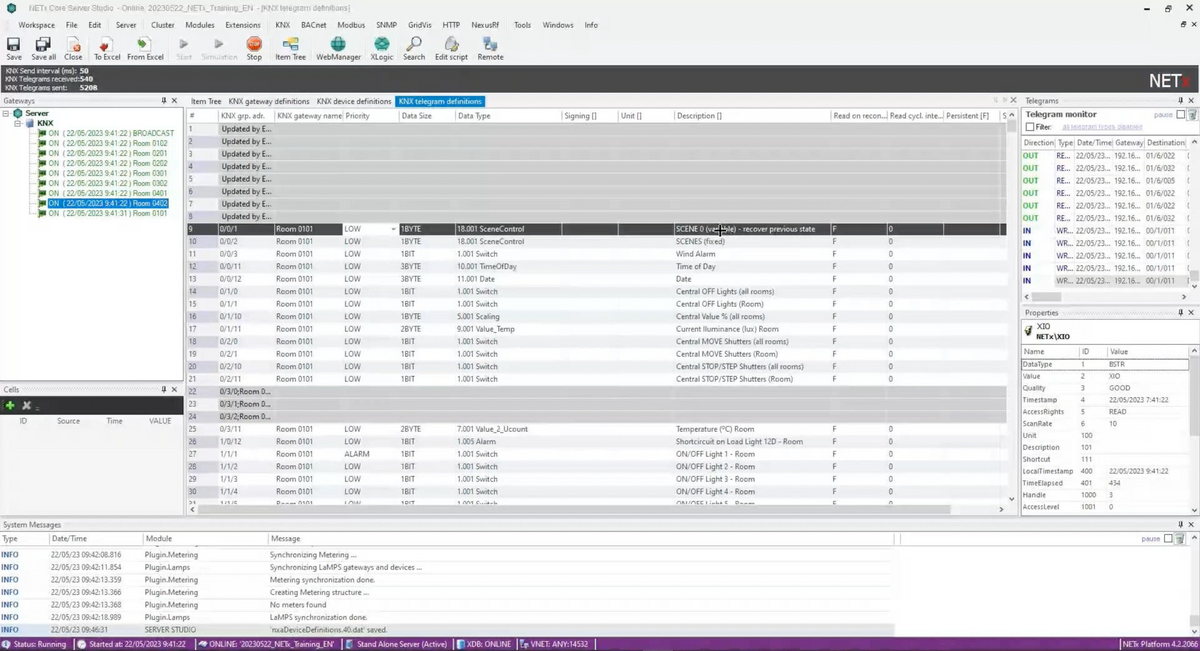This screenshot has width=1200, height=651.
Task: Switch to the Item Tree tab
Action: pos(206,101)
